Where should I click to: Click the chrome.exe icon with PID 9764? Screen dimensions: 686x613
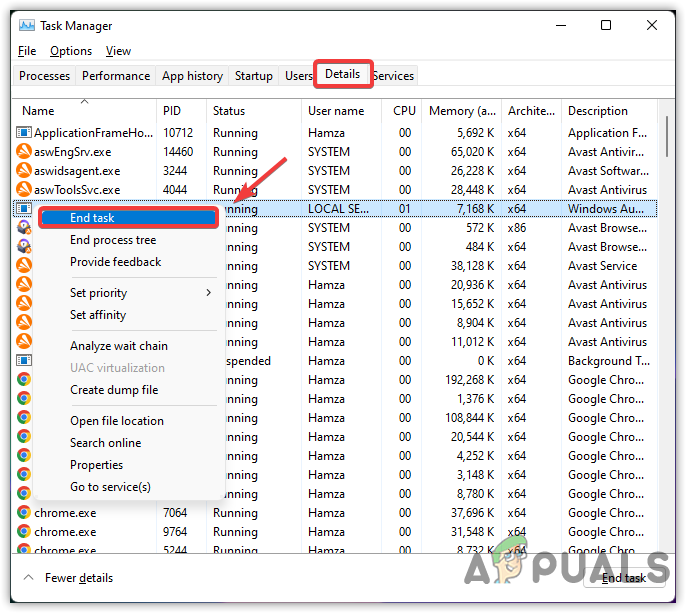[24, 531]
